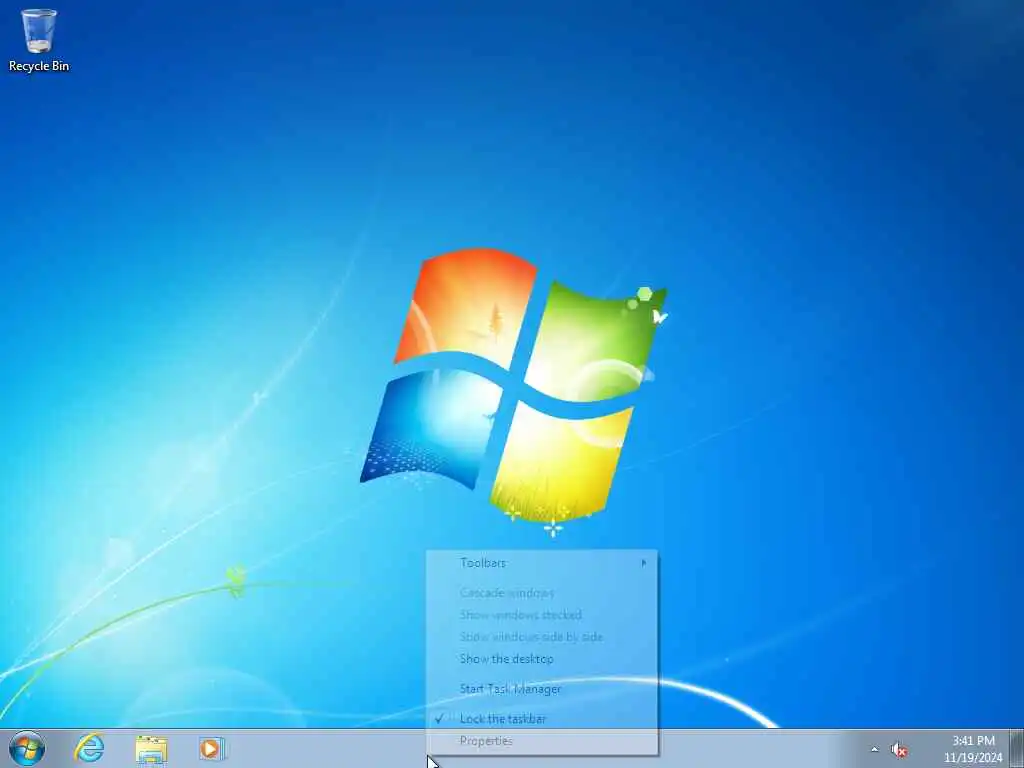
Task: Click the Toolbars submenu arrow
Action: click(644, 563)
